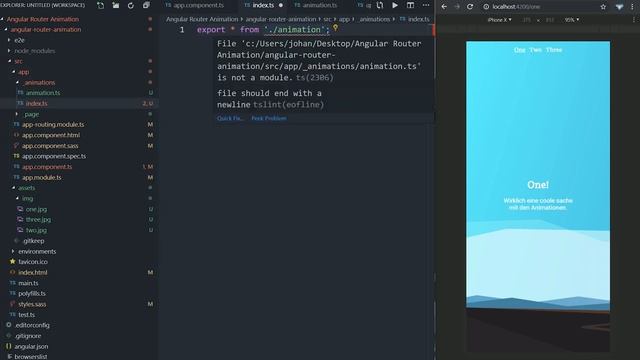This screenshot has width=640, height=360.
Task: Open one.jpg image file
Action: 36,209
